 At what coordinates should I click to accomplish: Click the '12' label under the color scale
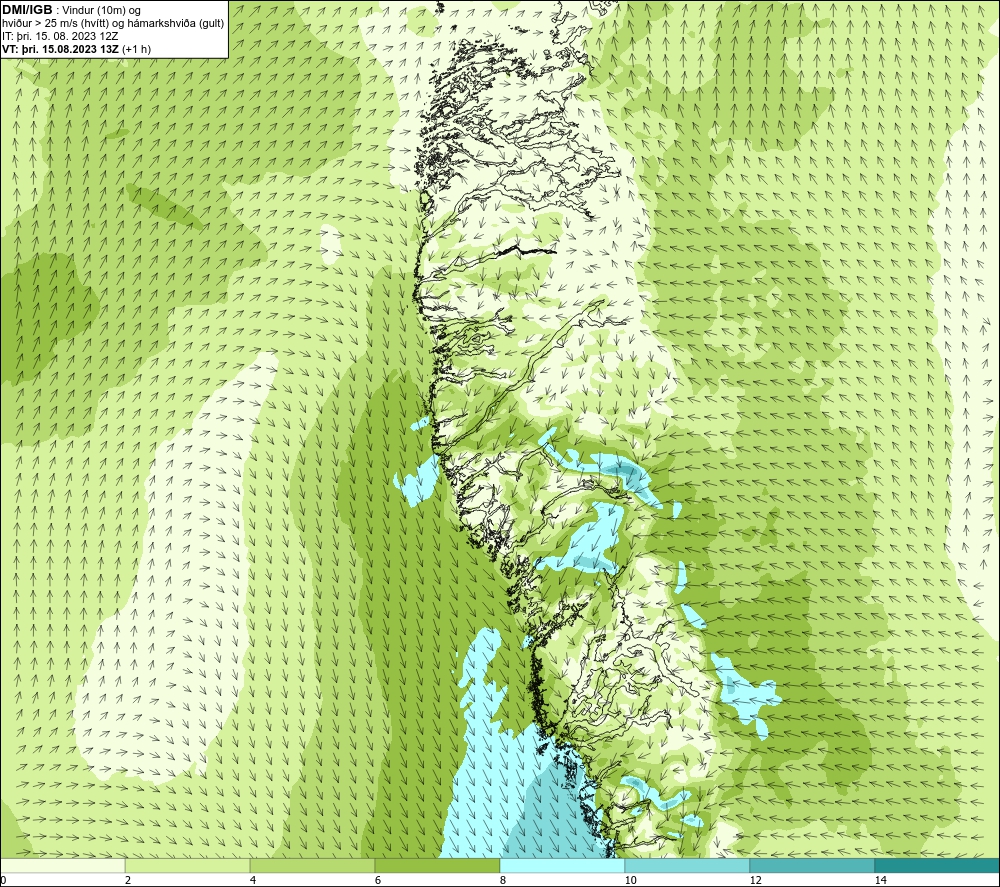(756, 880)
